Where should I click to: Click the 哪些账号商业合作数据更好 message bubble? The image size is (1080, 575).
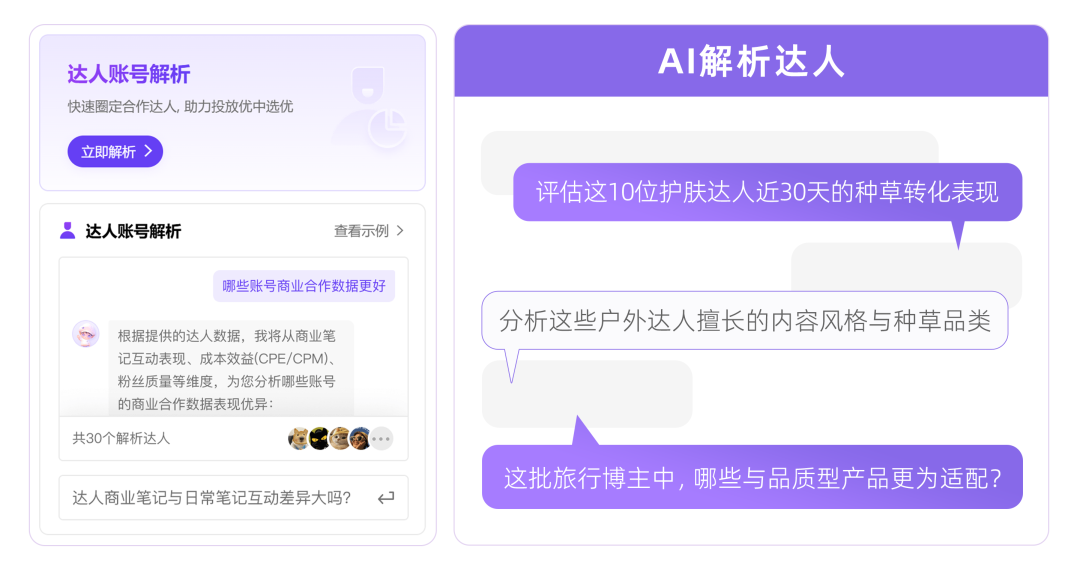(304, 286)
